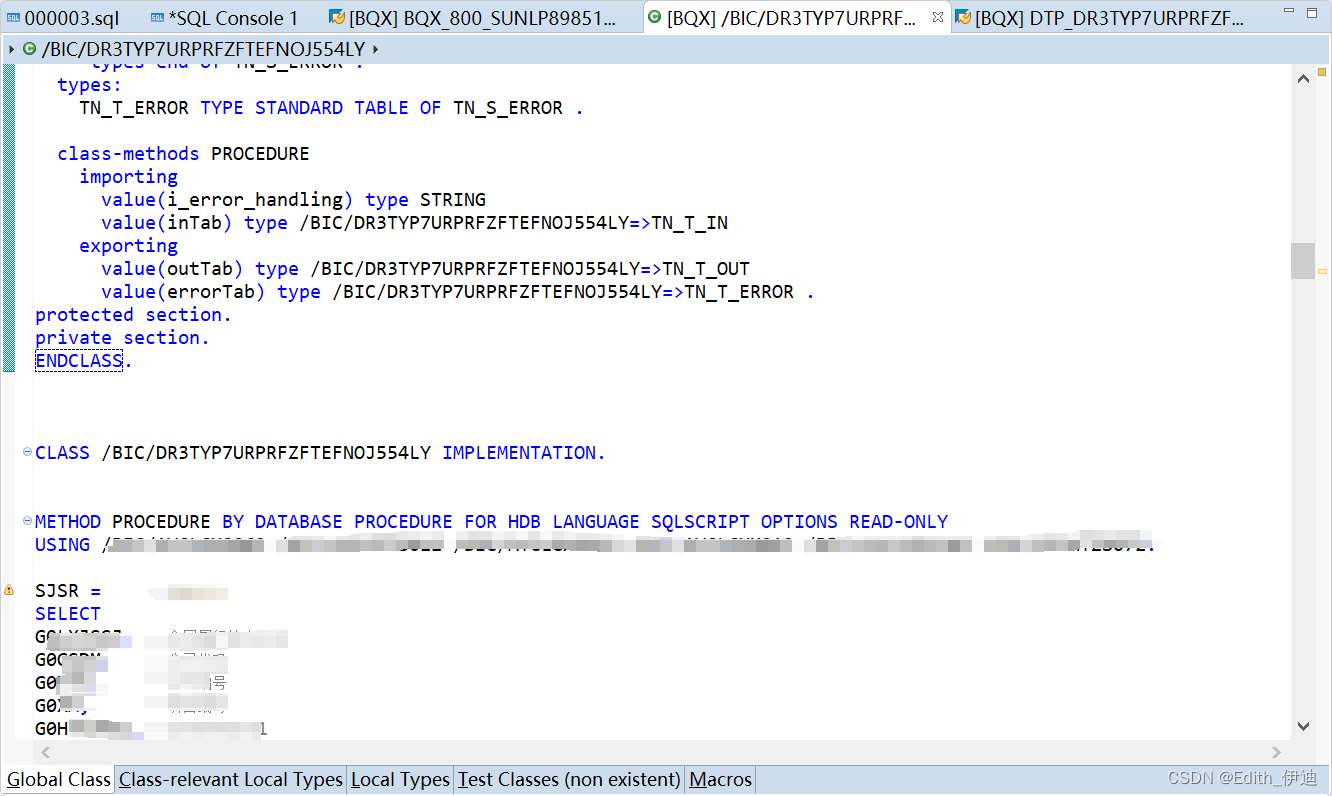1332x796 pixels.
Task: Click the warning marker beside the SJSR line
Action: coord(8,590)
